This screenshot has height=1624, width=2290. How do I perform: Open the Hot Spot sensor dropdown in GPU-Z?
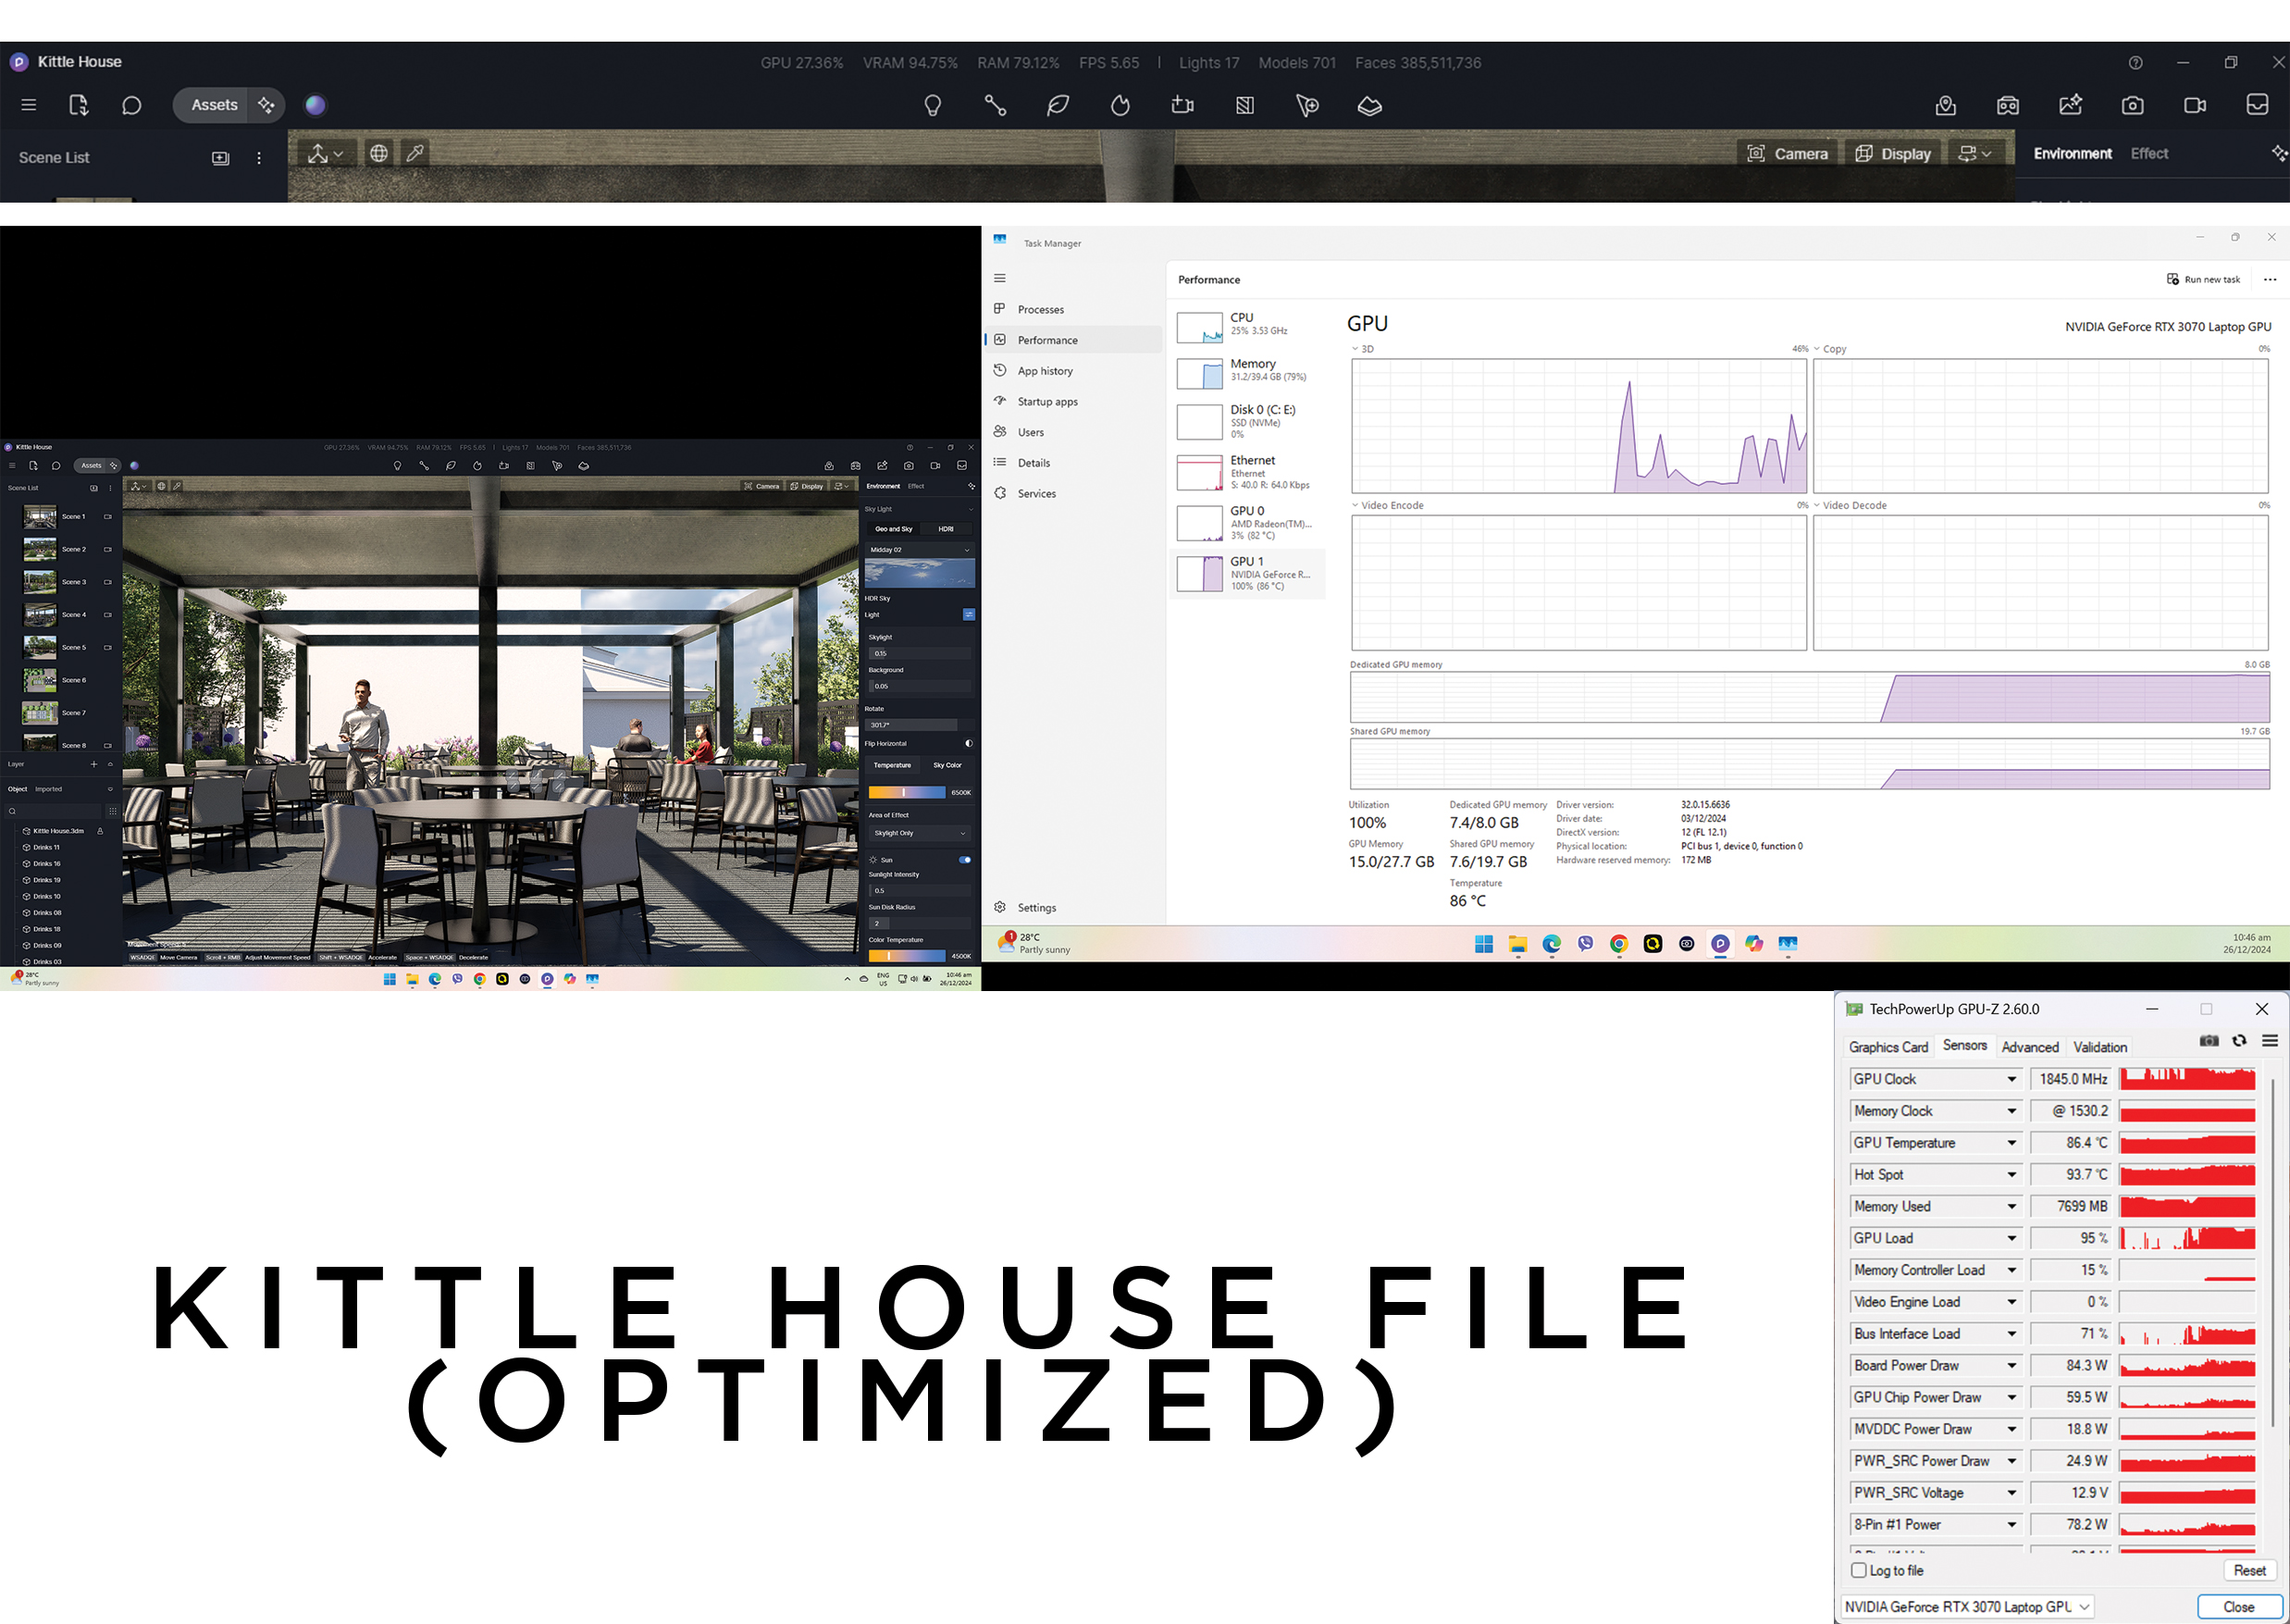(x=2012, y=1175)
